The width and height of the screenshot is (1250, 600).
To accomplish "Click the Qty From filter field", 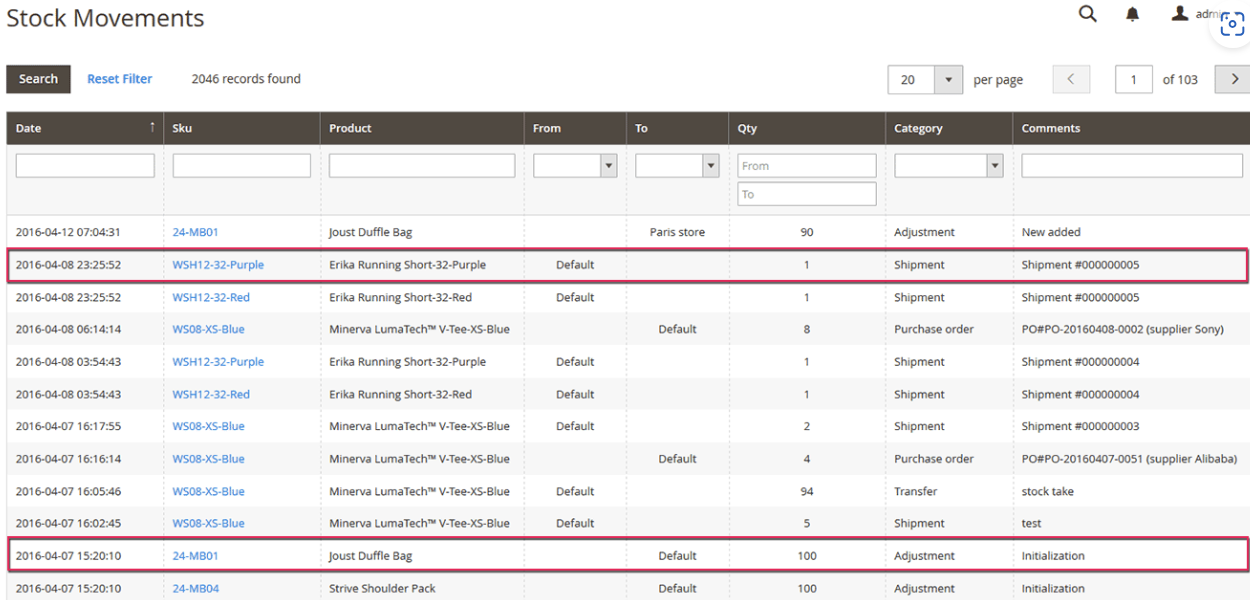I will coord(806,165).
